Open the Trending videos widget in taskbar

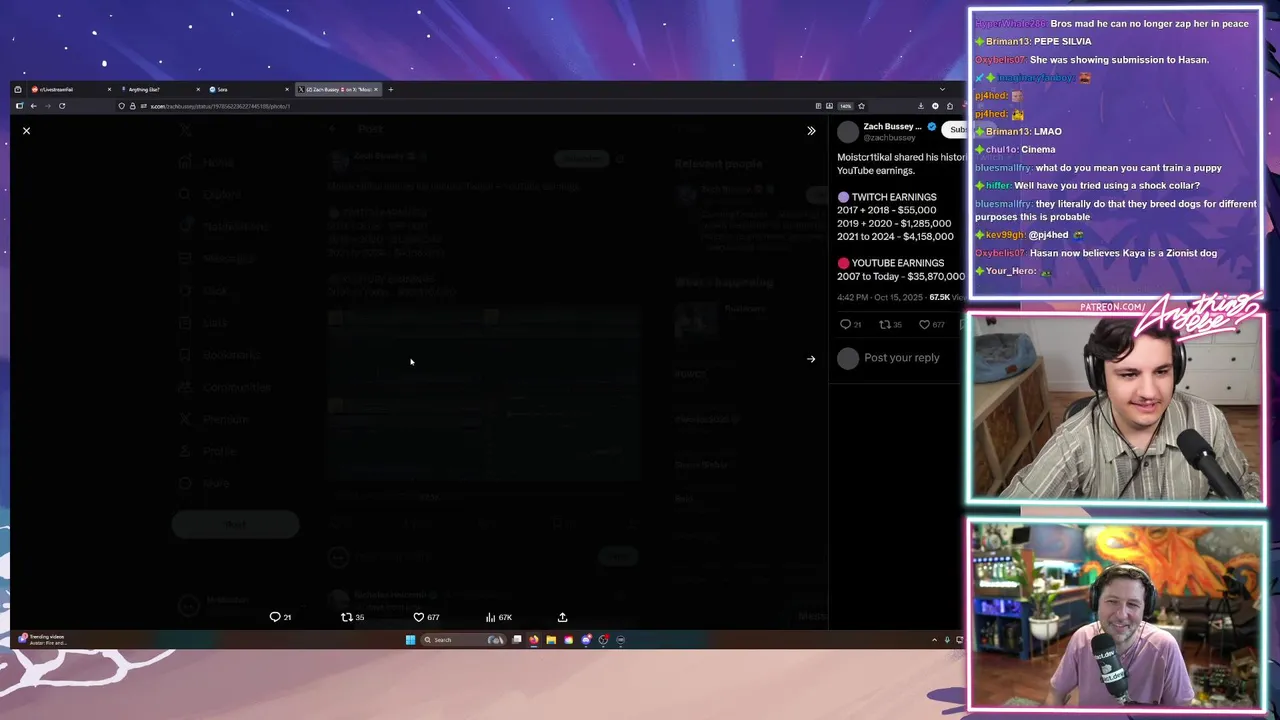[x=42, y=639]
